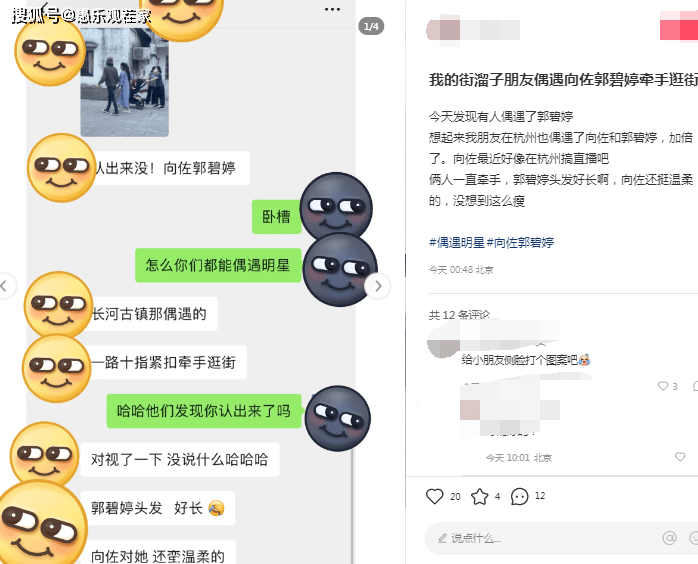The width and height of the screenshot is (698, 564).
Task: Click the 共 12 条评论 comments header
Action: pos(459,315)
